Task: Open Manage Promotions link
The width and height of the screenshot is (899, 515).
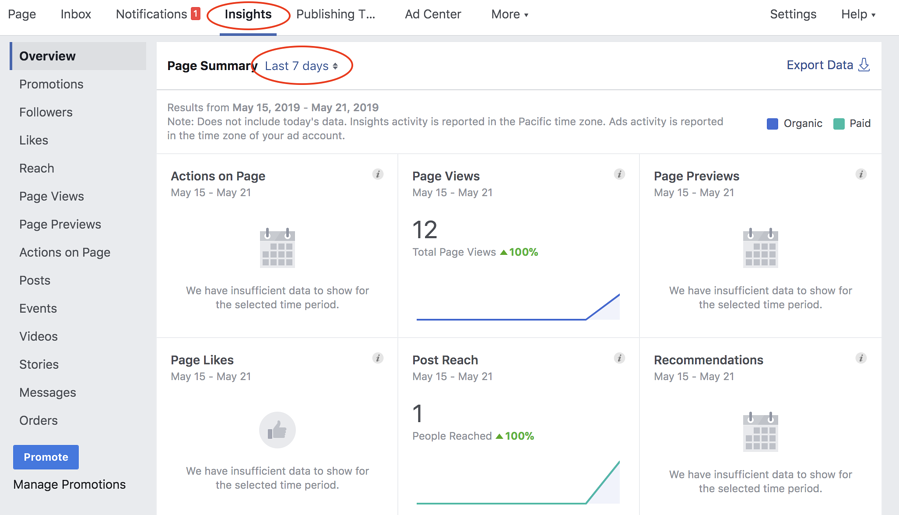Action: pyautogui.click(x=70, y=484)
